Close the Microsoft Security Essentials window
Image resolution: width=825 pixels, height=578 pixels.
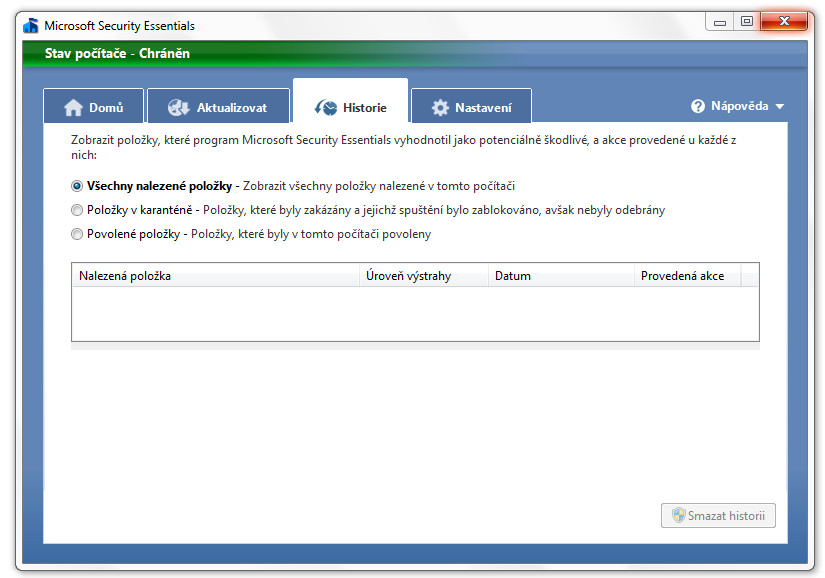coord(784,22)
